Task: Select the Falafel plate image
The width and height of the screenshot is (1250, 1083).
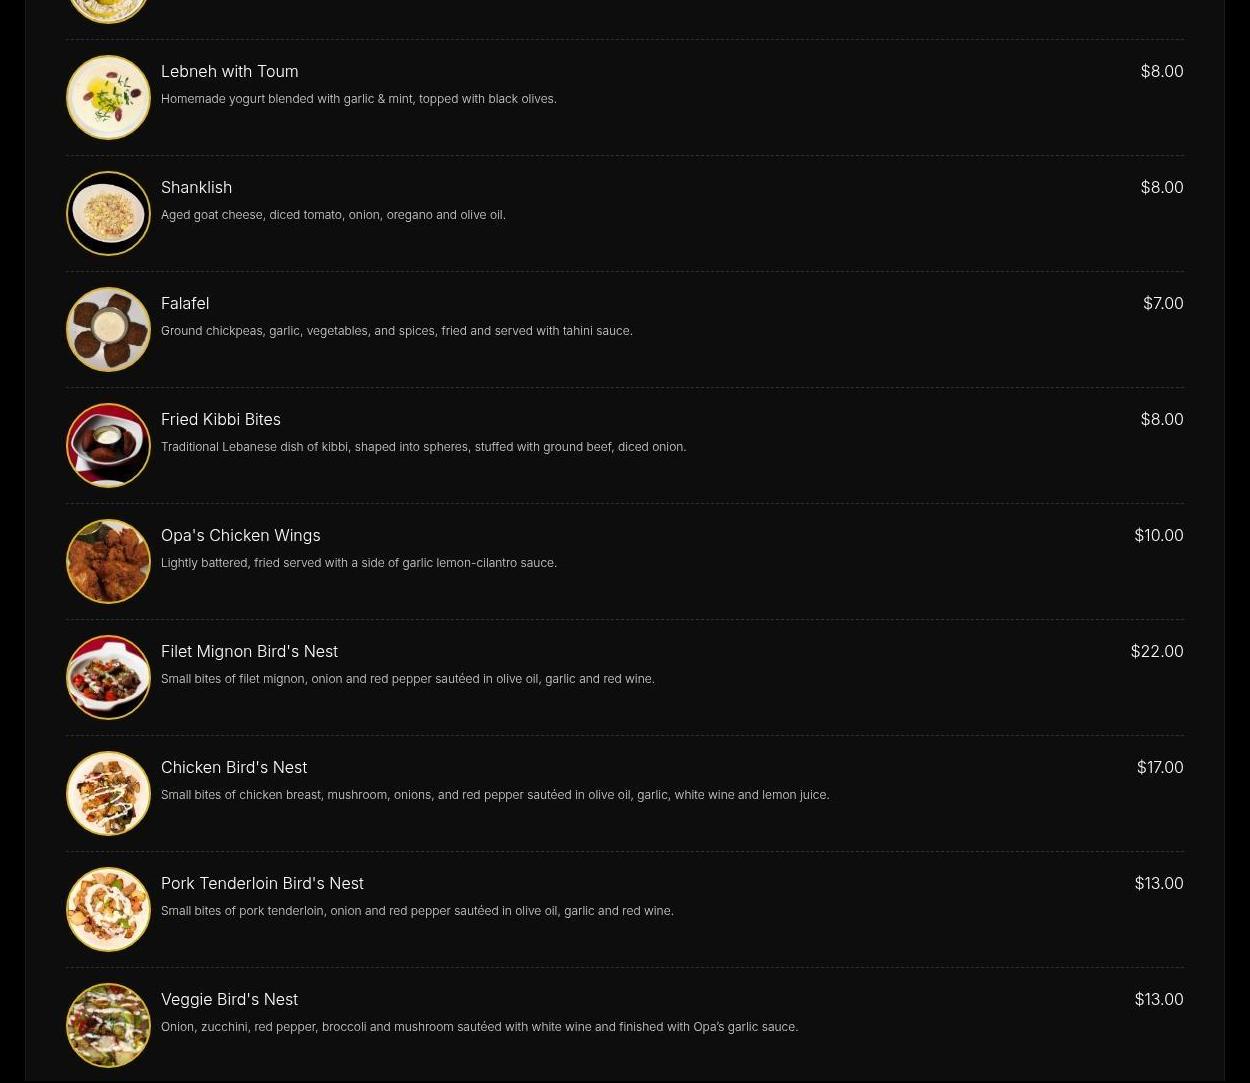Action: (108, 329)
